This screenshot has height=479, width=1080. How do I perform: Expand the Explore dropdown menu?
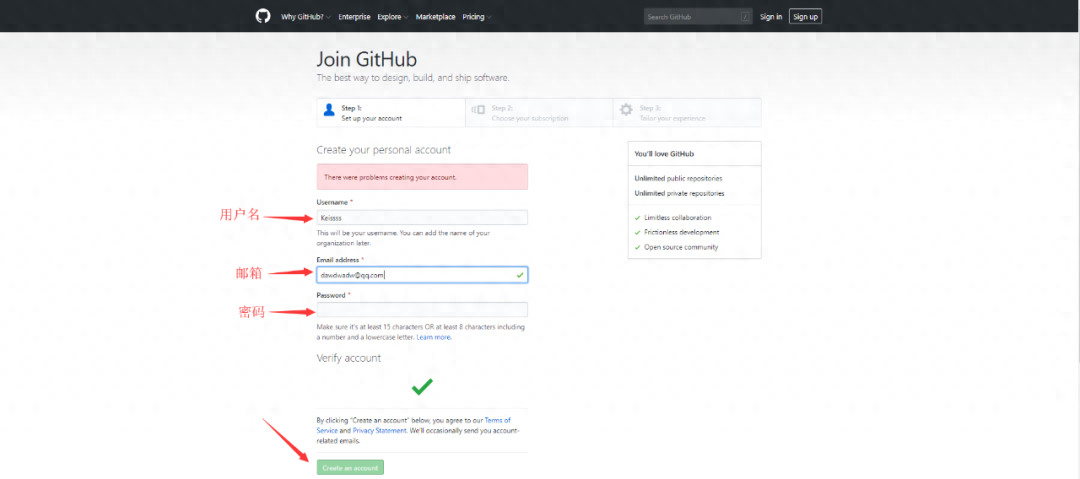tap(392, 17)
